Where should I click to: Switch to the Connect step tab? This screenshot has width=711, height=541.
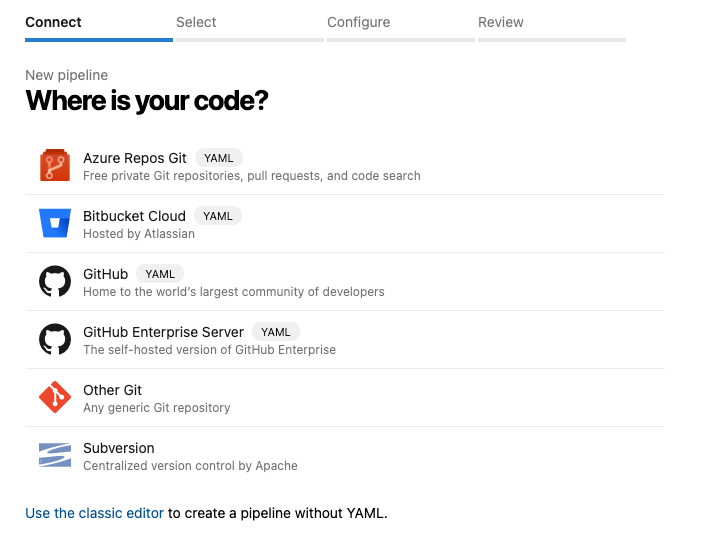99,27
